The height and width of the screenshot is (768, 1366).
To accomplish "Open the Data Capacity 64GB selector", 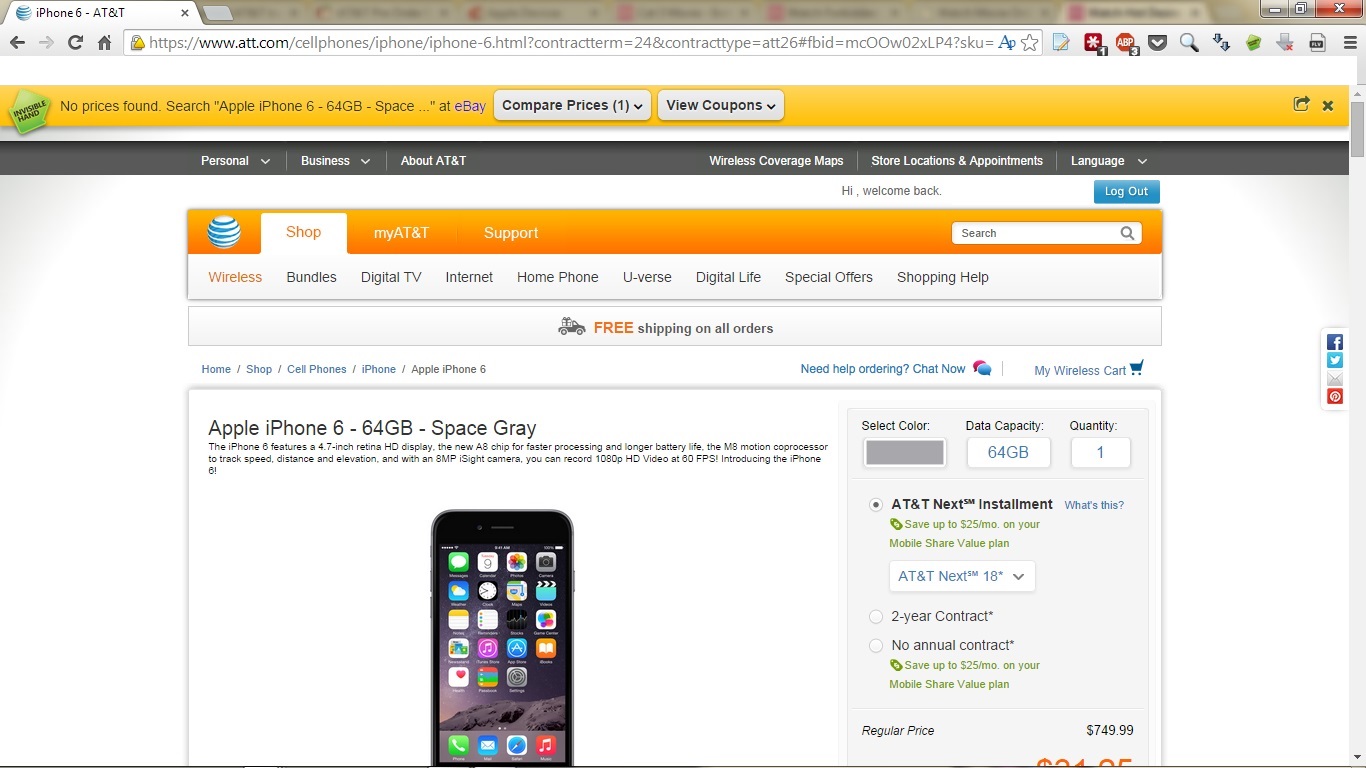I will (x=1008, y=452).
